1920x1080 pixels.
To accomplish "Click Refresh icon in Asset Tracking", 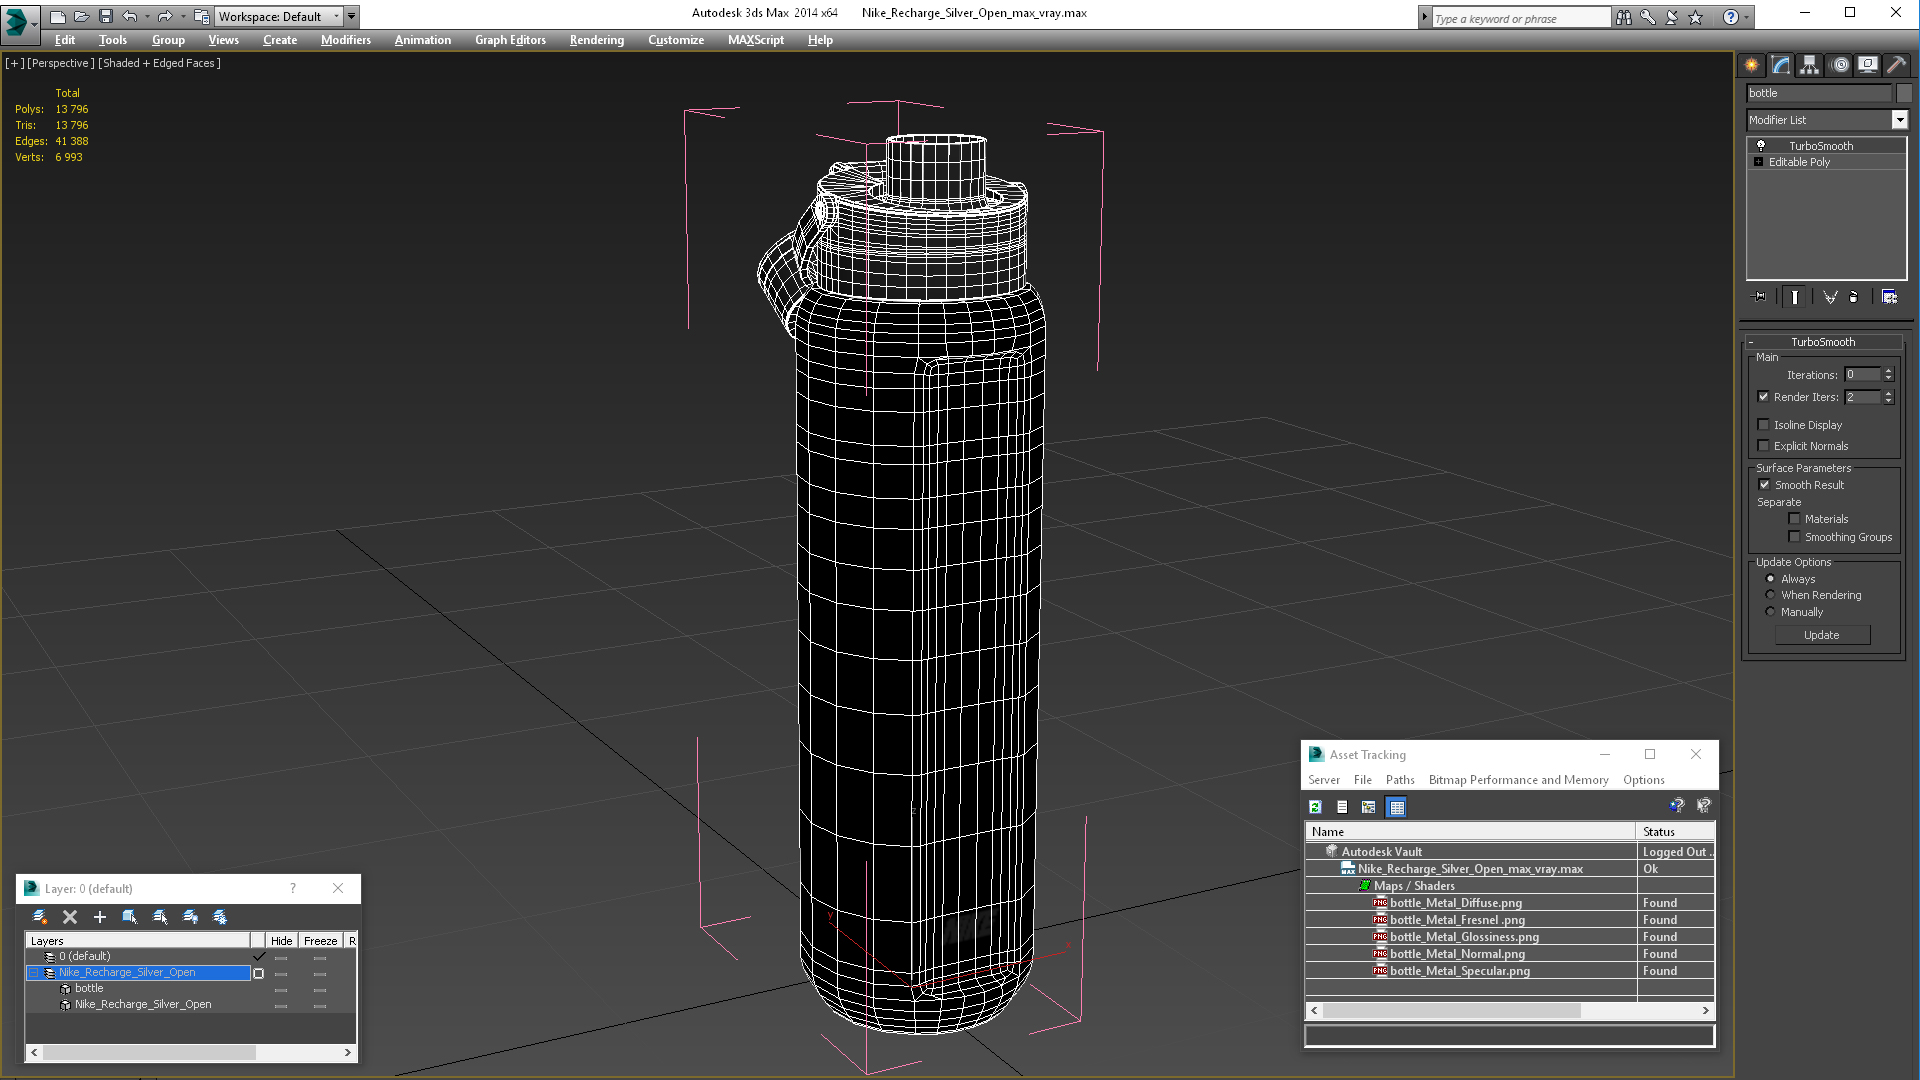I will tap(1316, 807).
